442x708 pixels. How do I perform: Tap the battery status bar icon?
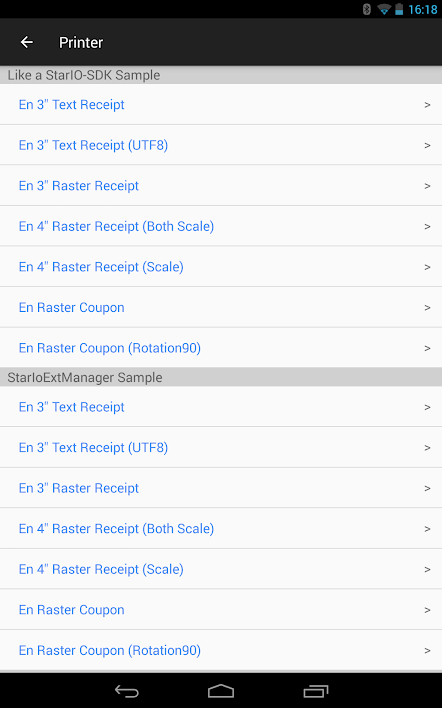pyautogui.click(x=399, y=9)
